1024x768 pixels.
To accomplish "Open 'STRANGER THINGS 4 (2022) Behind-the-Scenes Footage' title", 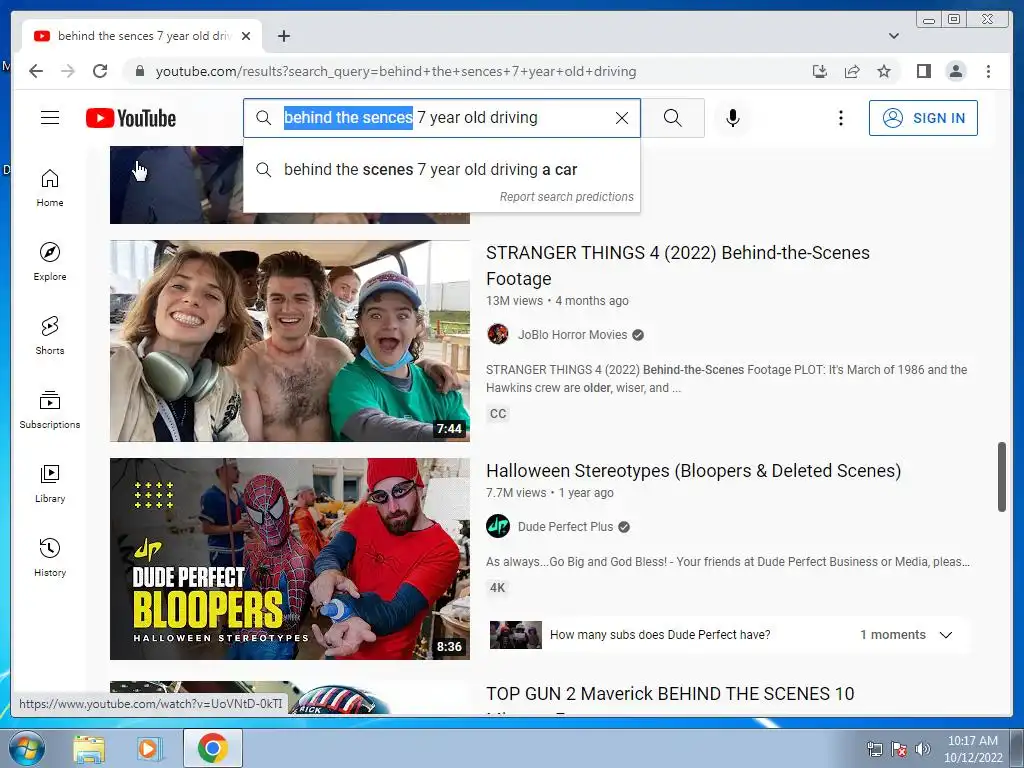I will [x=678, y=266].
